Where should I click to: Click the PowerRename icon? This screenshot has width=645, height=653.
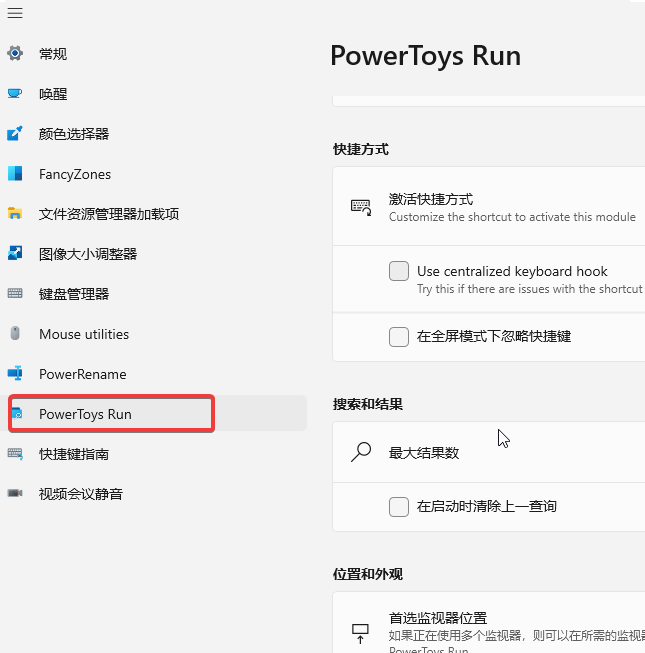click(15, 373)
